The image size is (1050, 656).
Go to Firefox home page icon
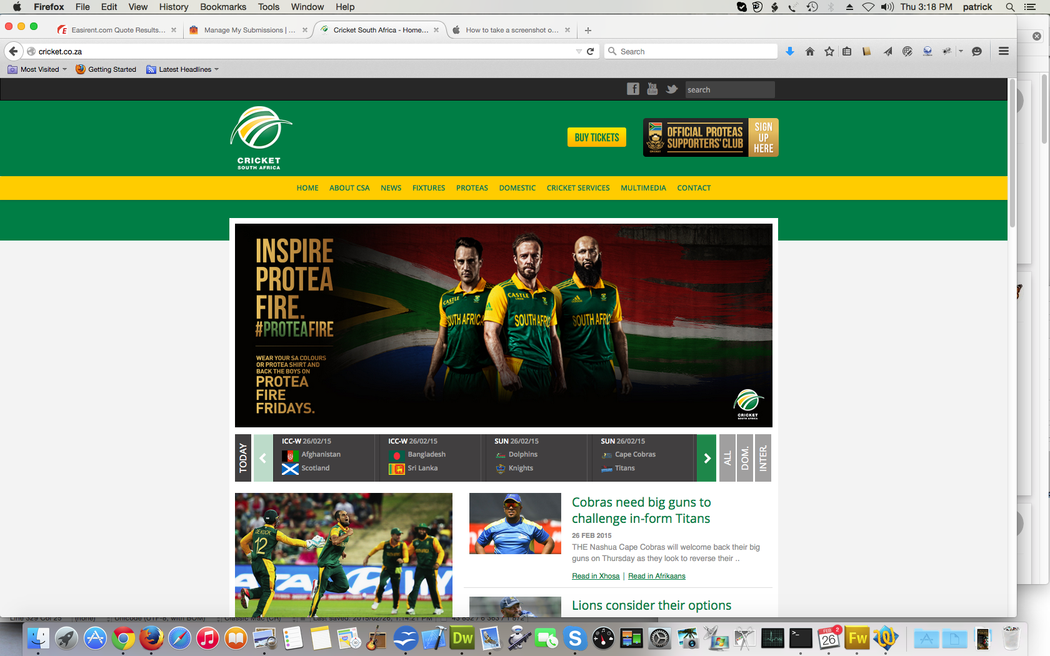point(810,51)
